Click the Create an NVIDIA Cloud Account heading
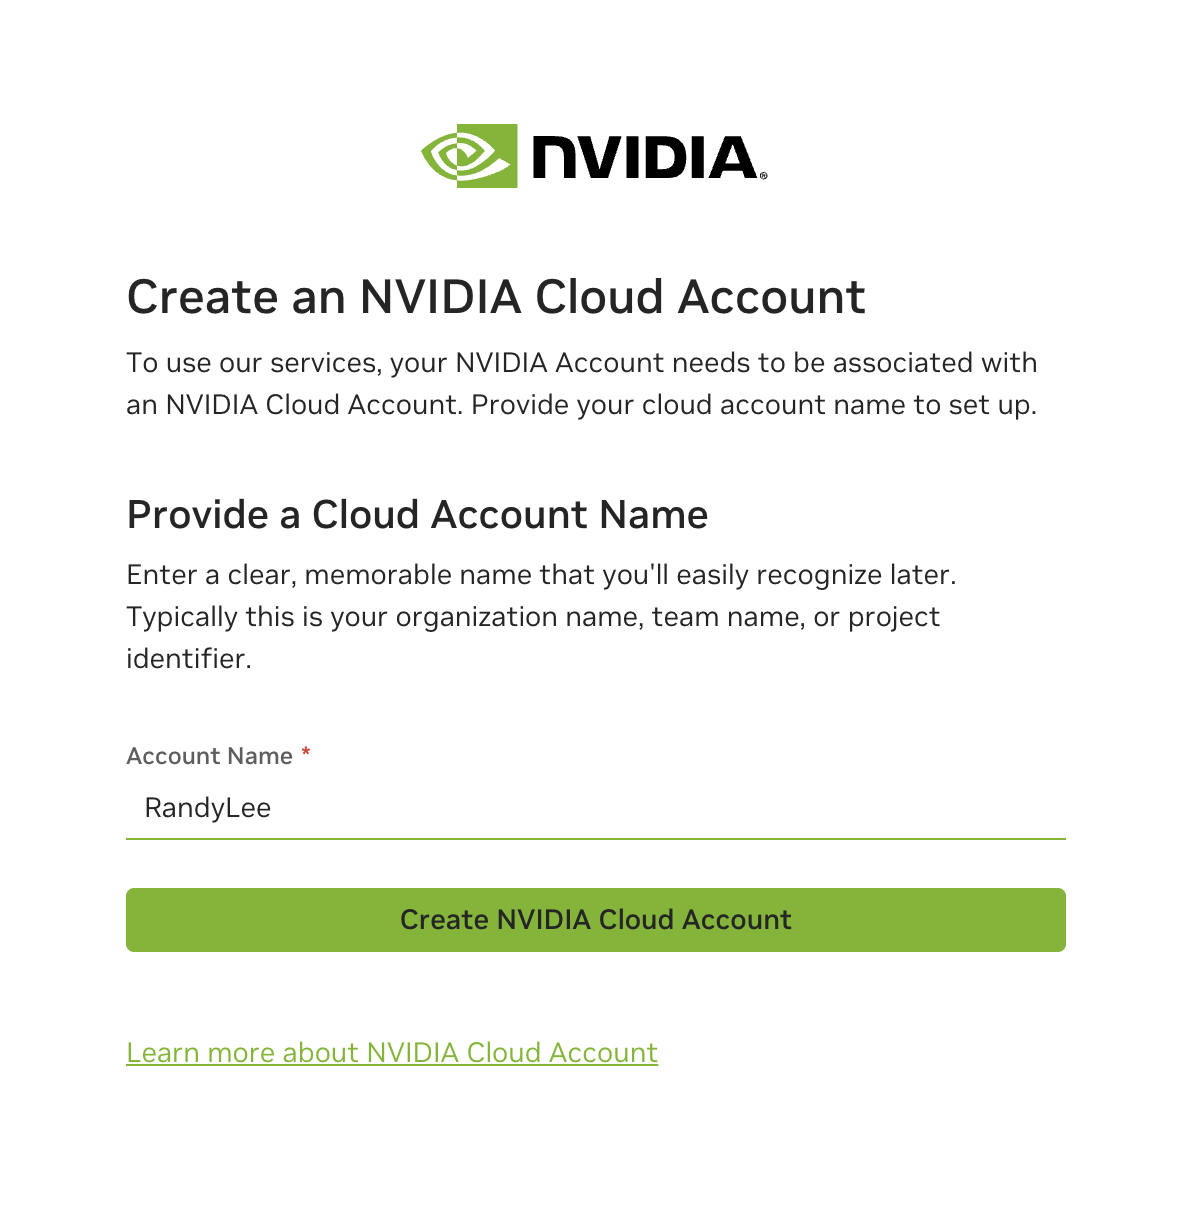The height and width of the screenshot is (1224, 1192). tap(496, 297)
